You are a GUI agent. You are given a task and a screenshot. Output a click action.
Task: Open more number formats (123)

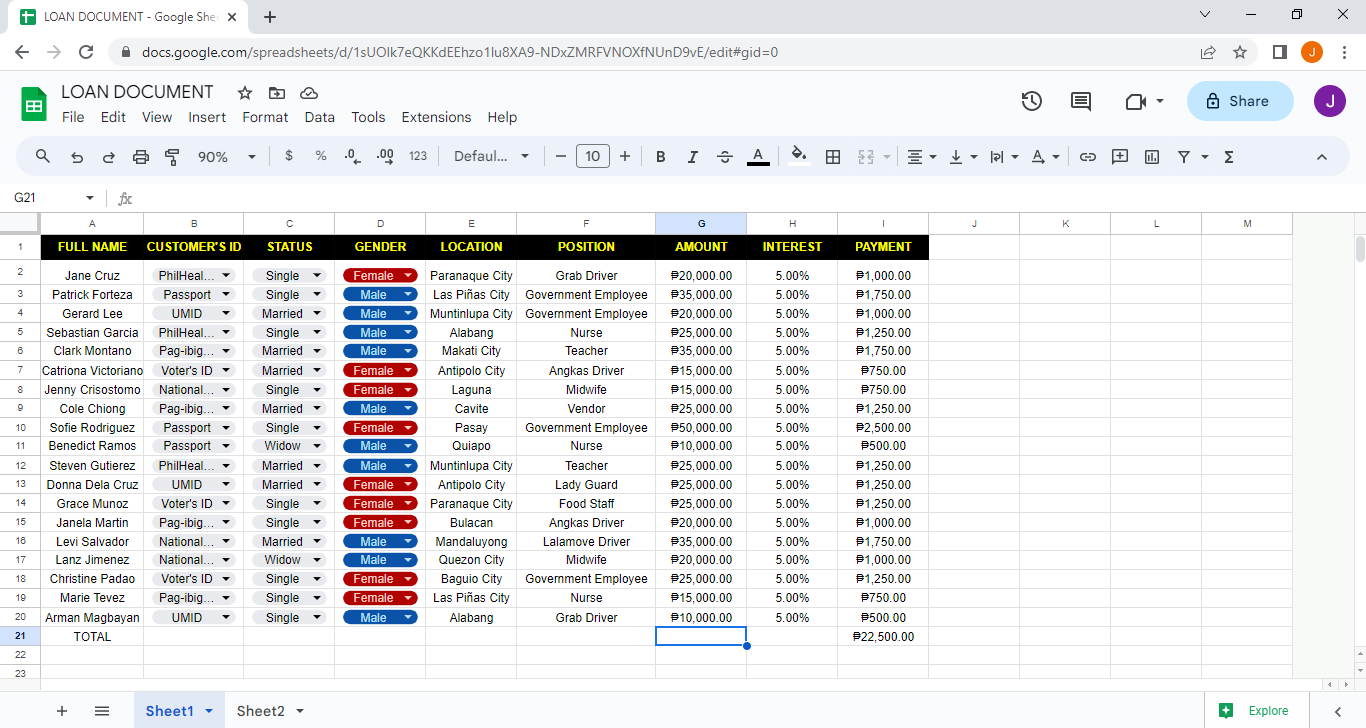pyautogui.click(x=418, y=156)
